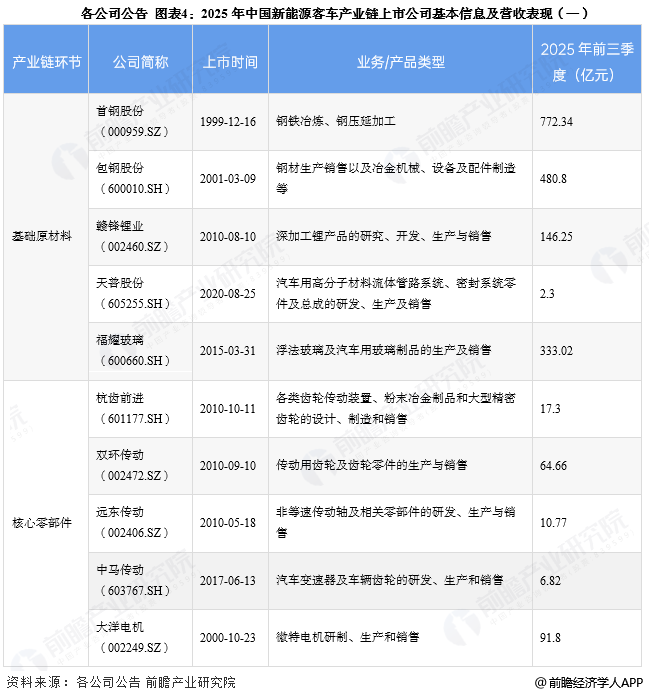Viewport: 649px width, 694px height.
Task: Click revenue value 333.02
Action: click(x=556, y=351)
